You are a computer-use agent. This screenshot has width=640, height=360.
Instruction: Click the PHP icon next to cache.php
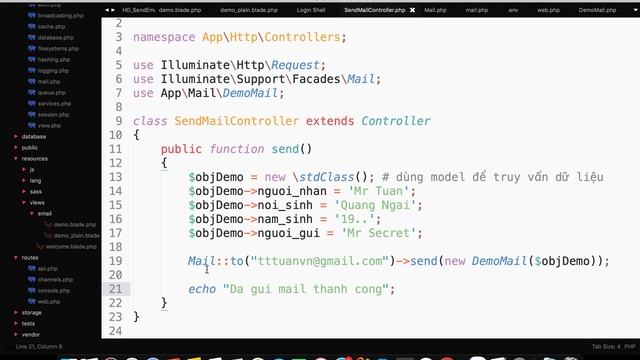pos(31,27)
